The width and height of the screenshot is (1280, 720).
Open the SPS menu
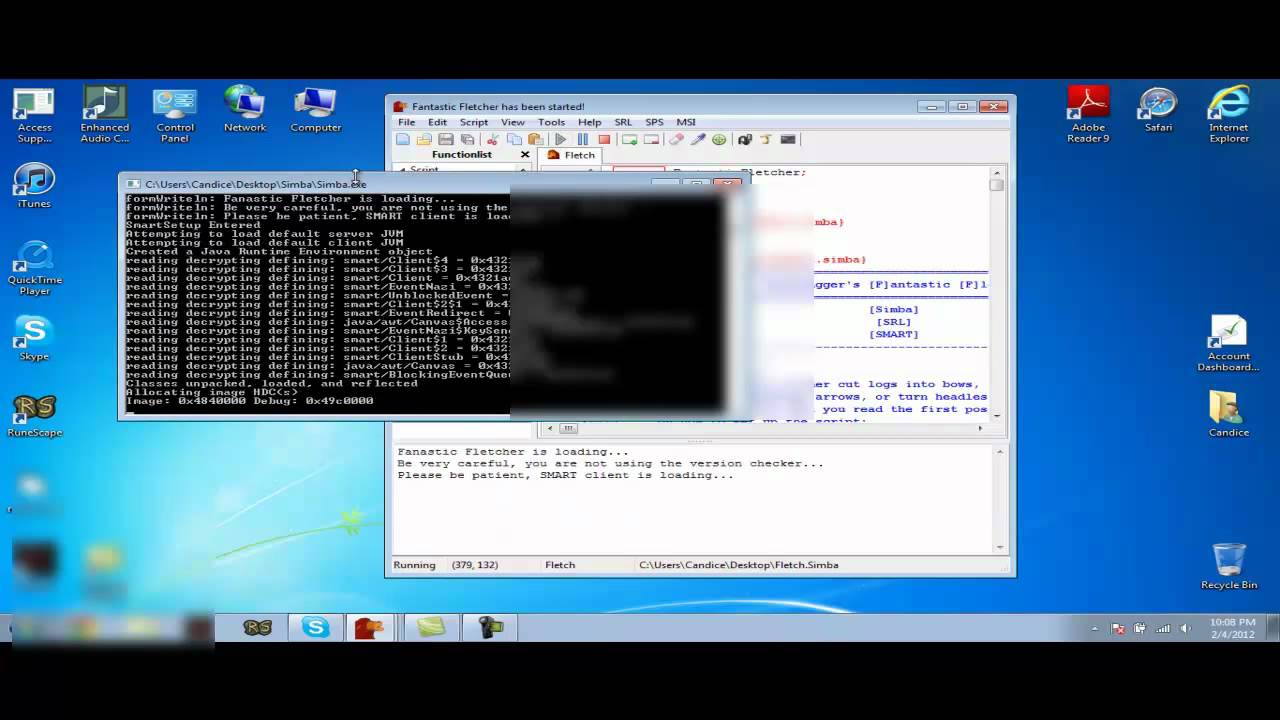pyautogui.click(x=654, y=122)
